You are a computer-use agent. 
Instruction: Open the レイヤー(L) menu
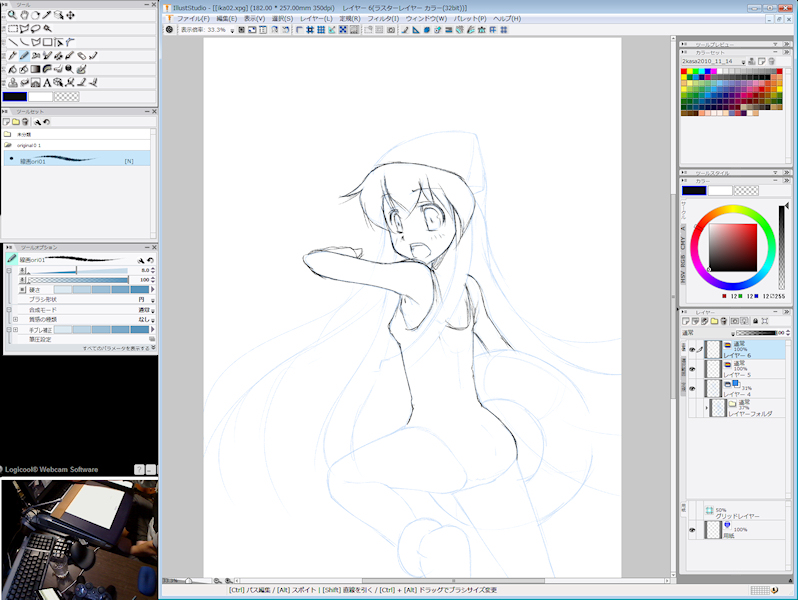[x=316, y=18]
